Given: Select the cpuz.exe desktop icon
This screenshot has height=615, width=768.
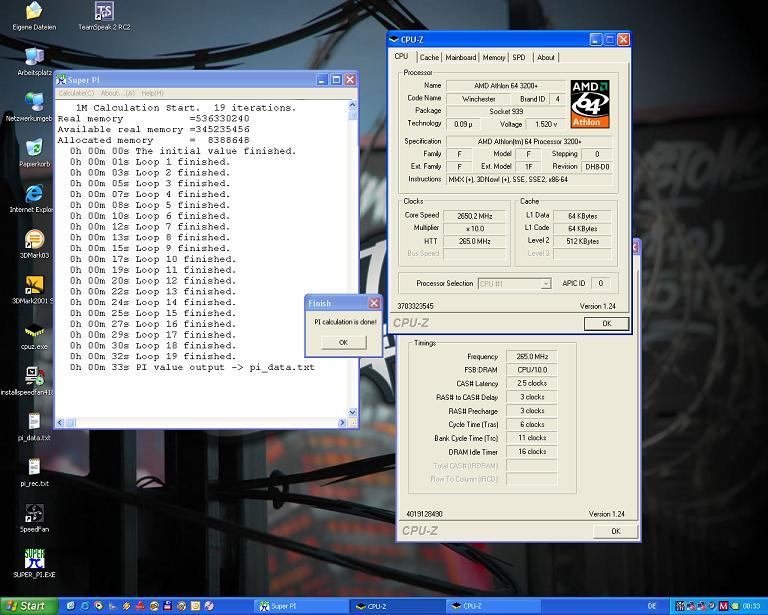Looking at the screenshot, I should point(34,331).
